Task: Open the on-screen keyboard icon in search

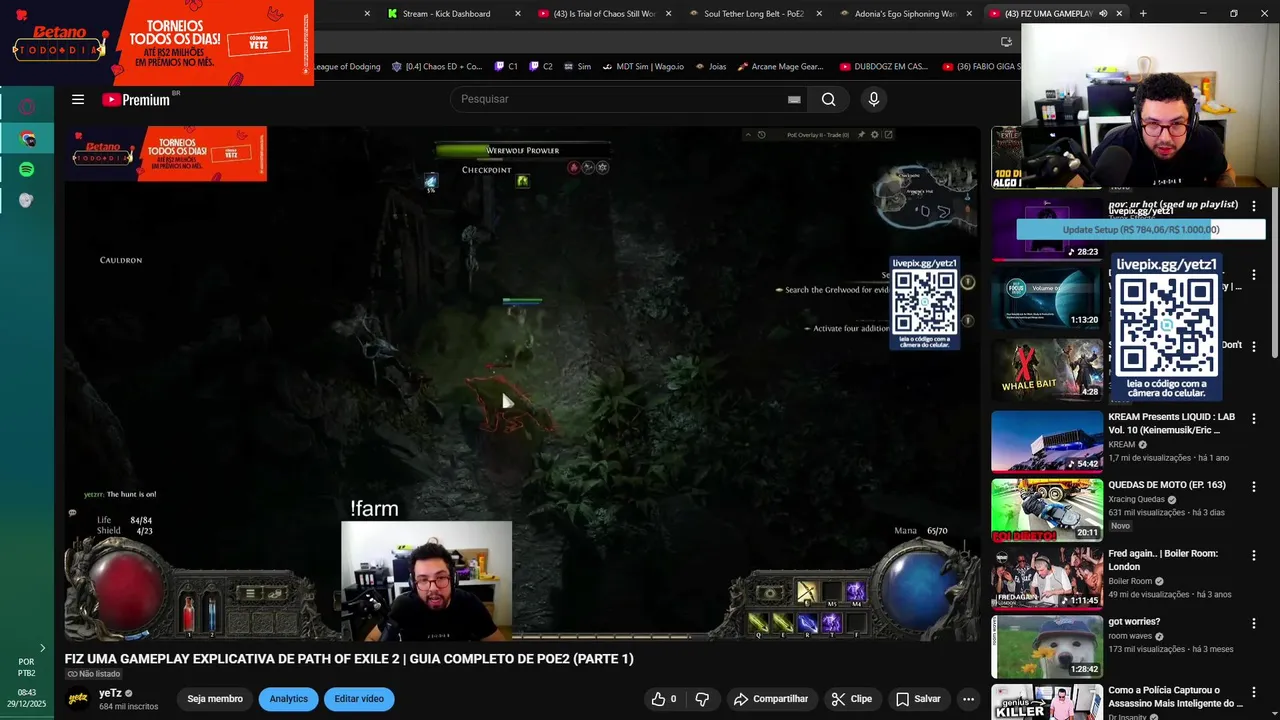Action: (x=794, y=99)
